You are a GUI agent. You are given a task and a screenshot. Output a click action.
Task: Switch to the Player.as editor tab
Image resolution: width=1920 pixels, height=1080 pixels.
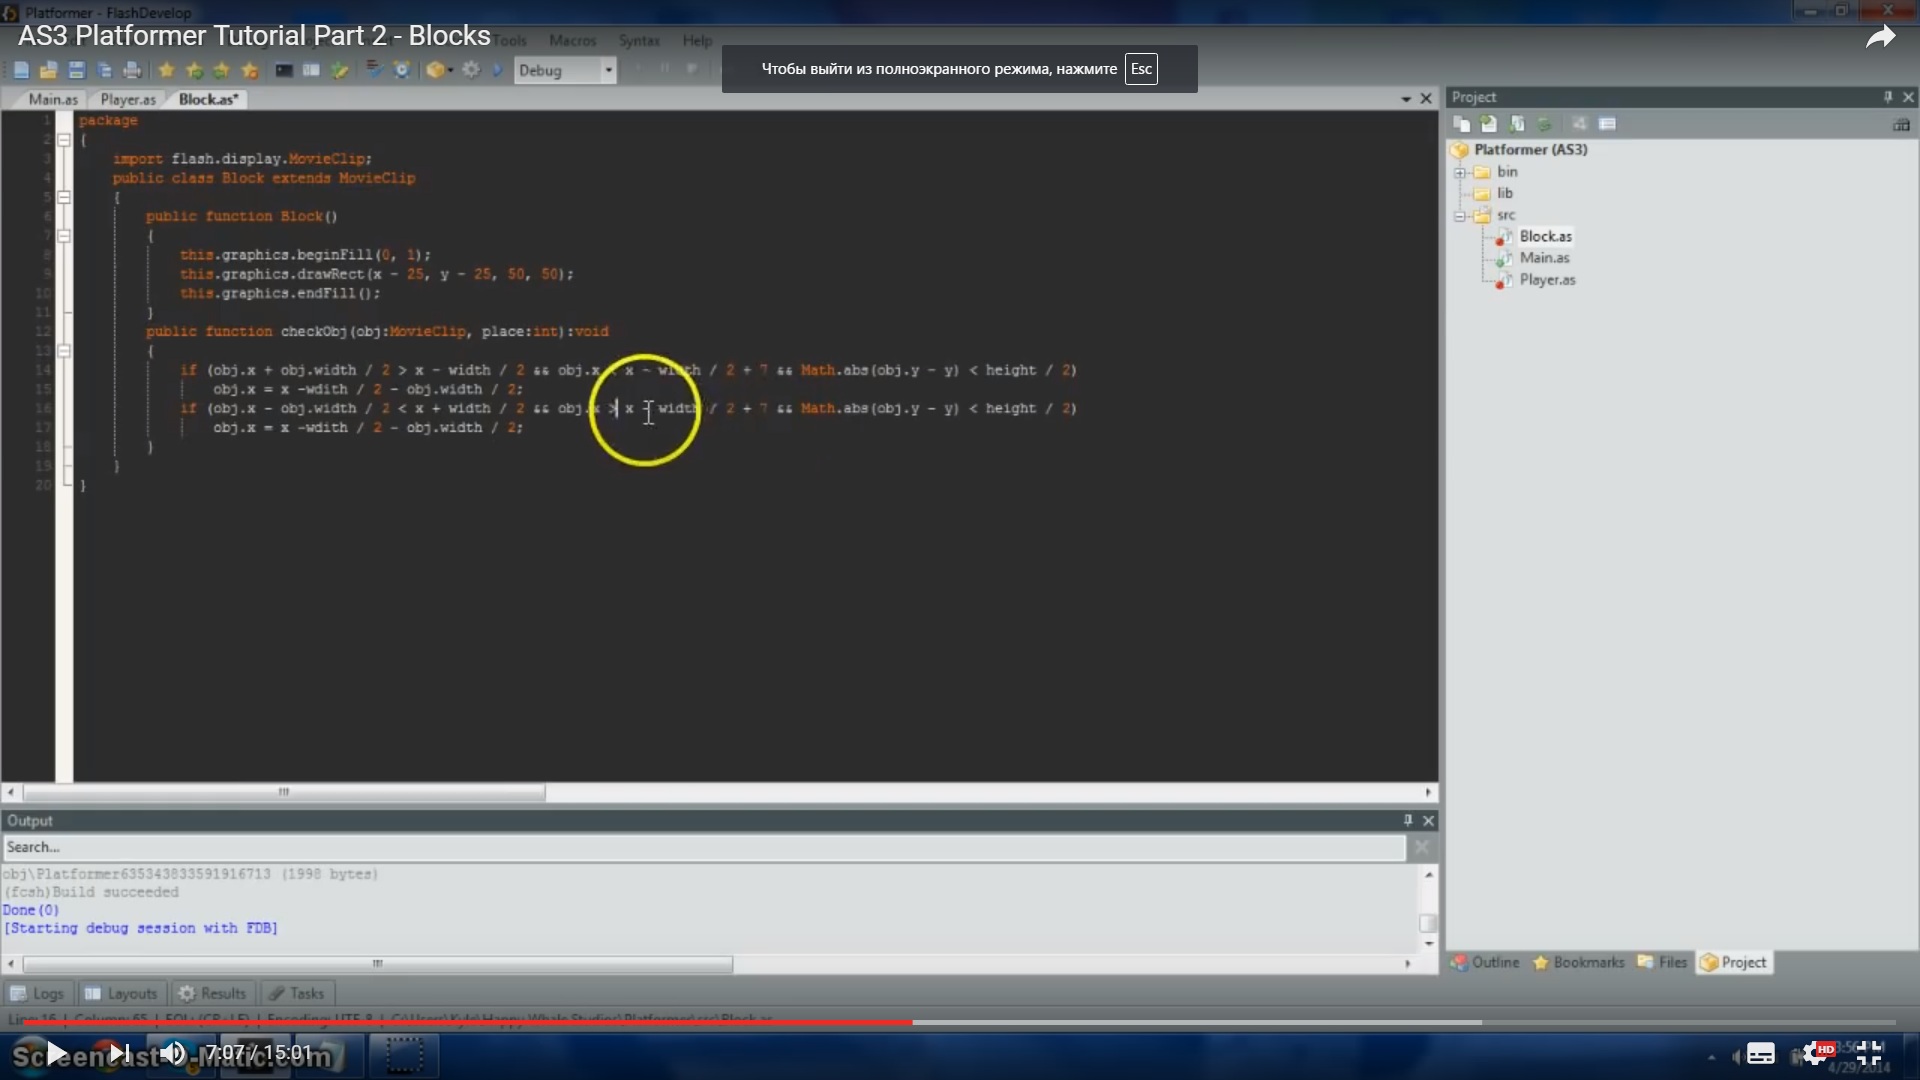[128, 99]
